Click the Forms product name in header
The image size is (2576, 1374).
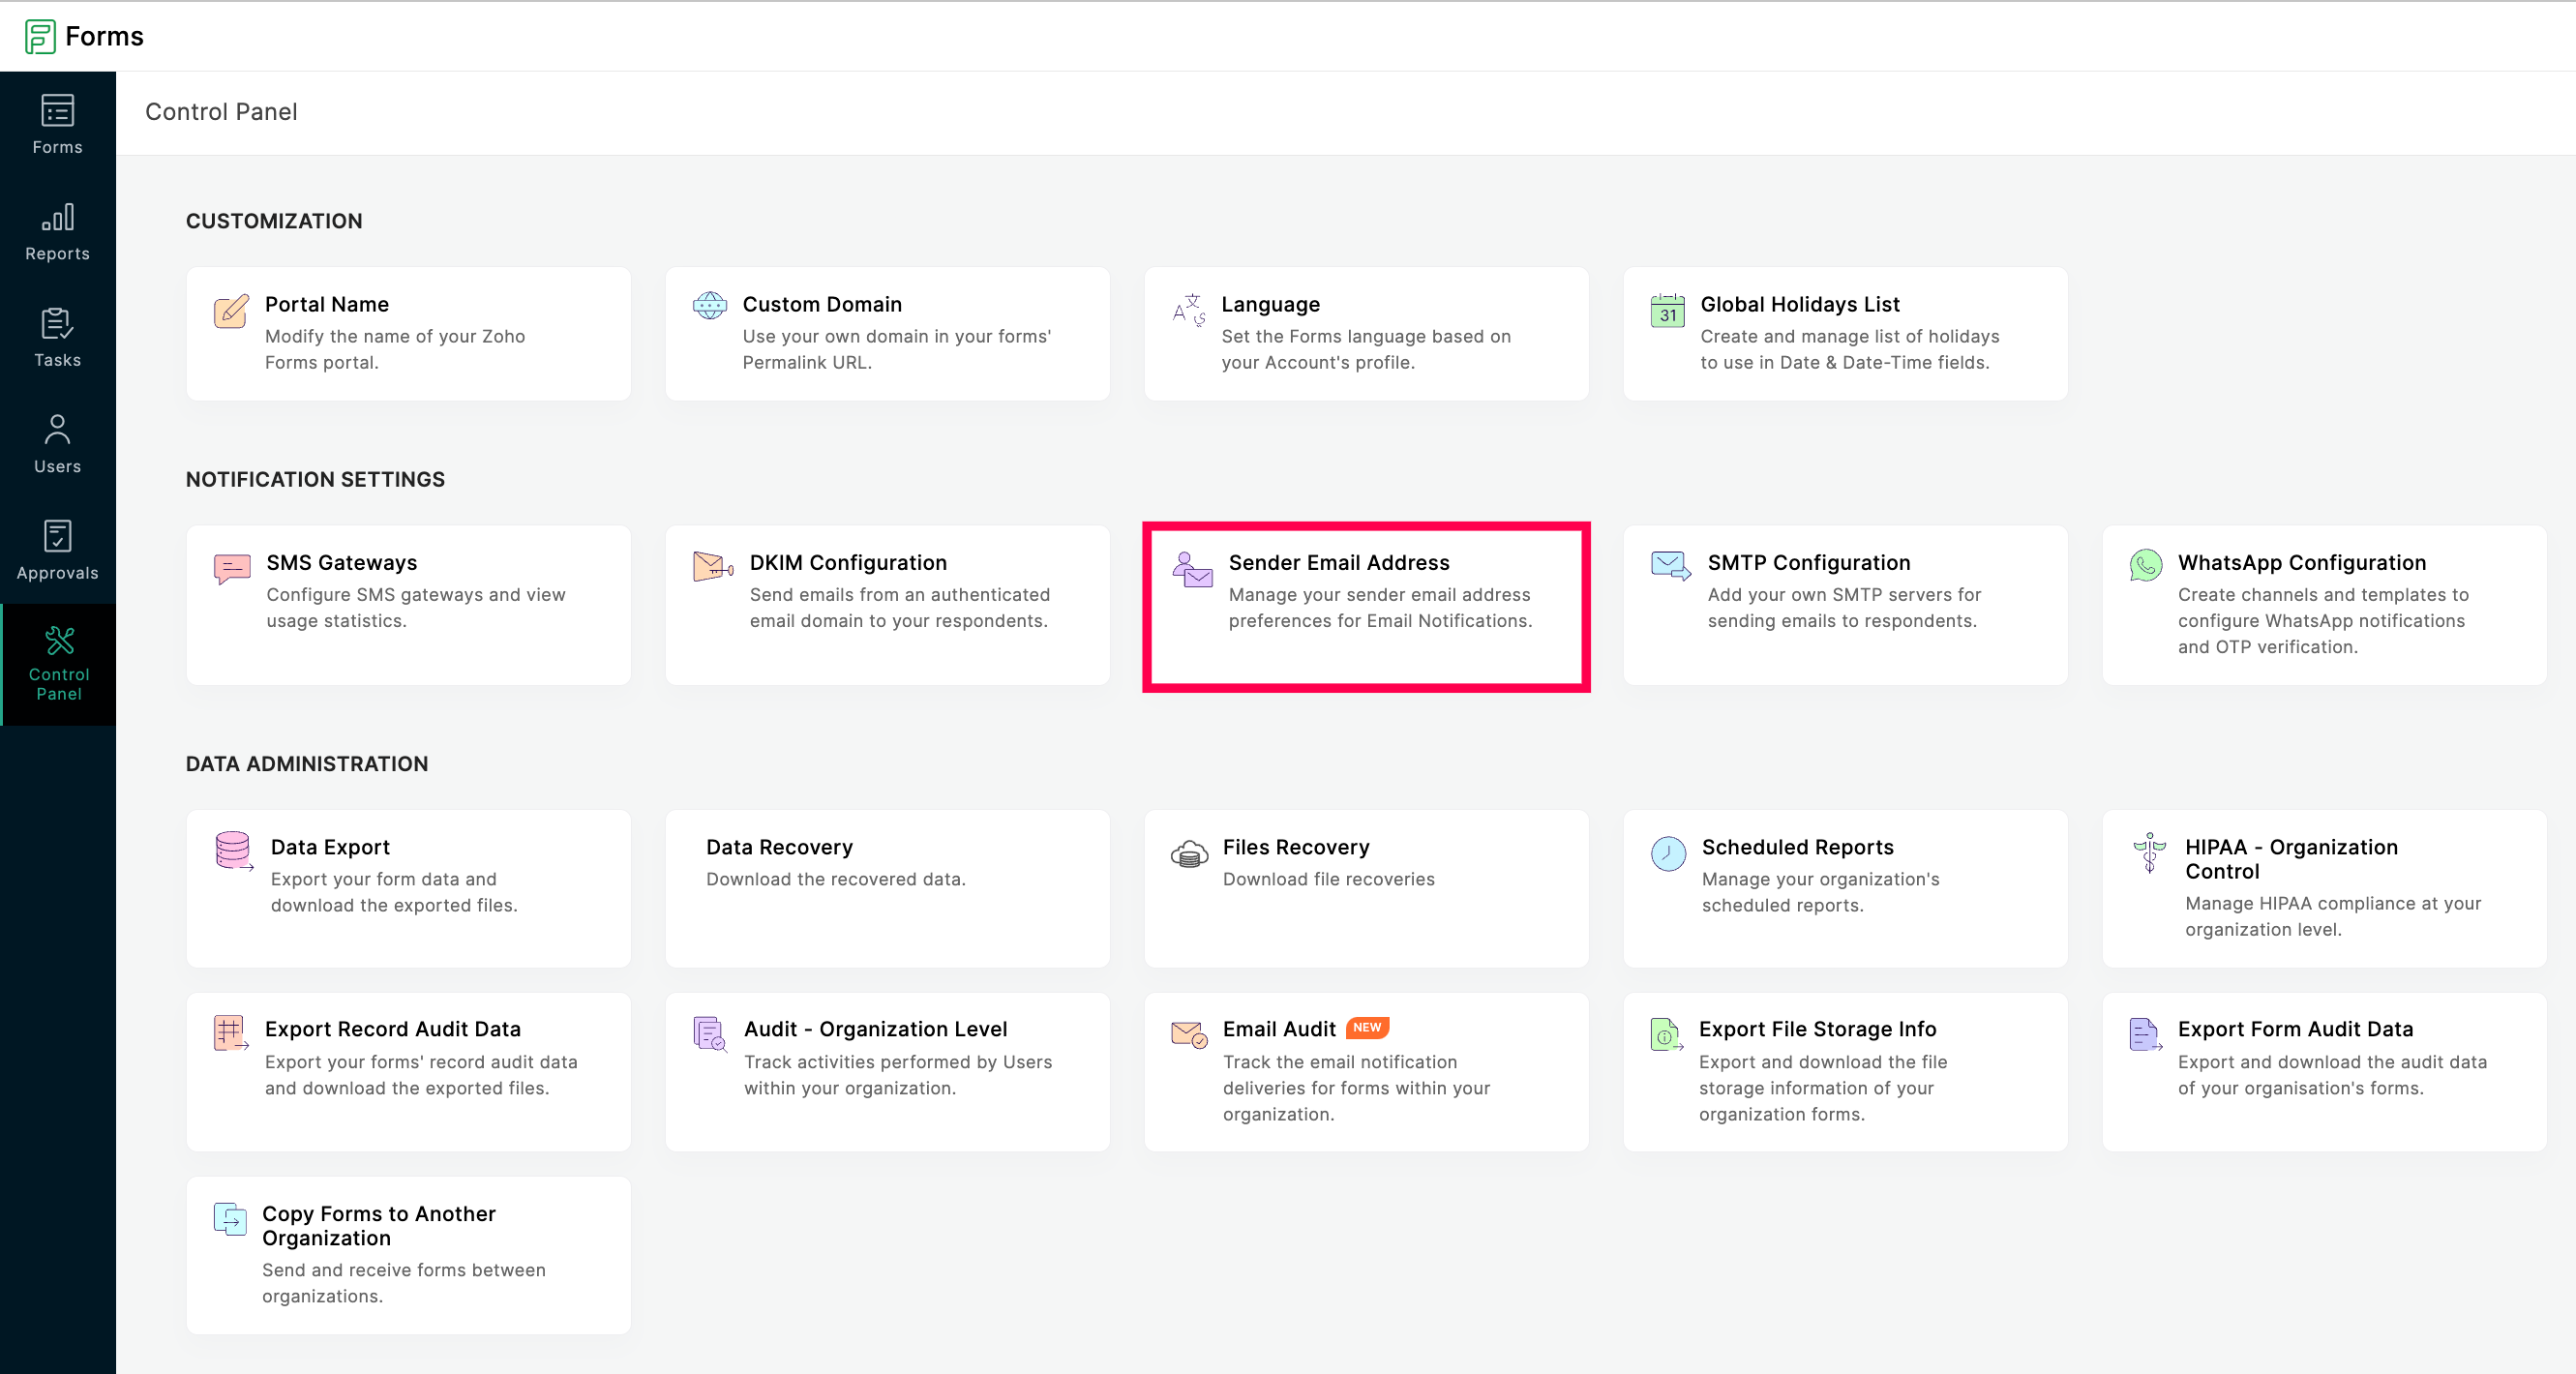pos(104,36)
